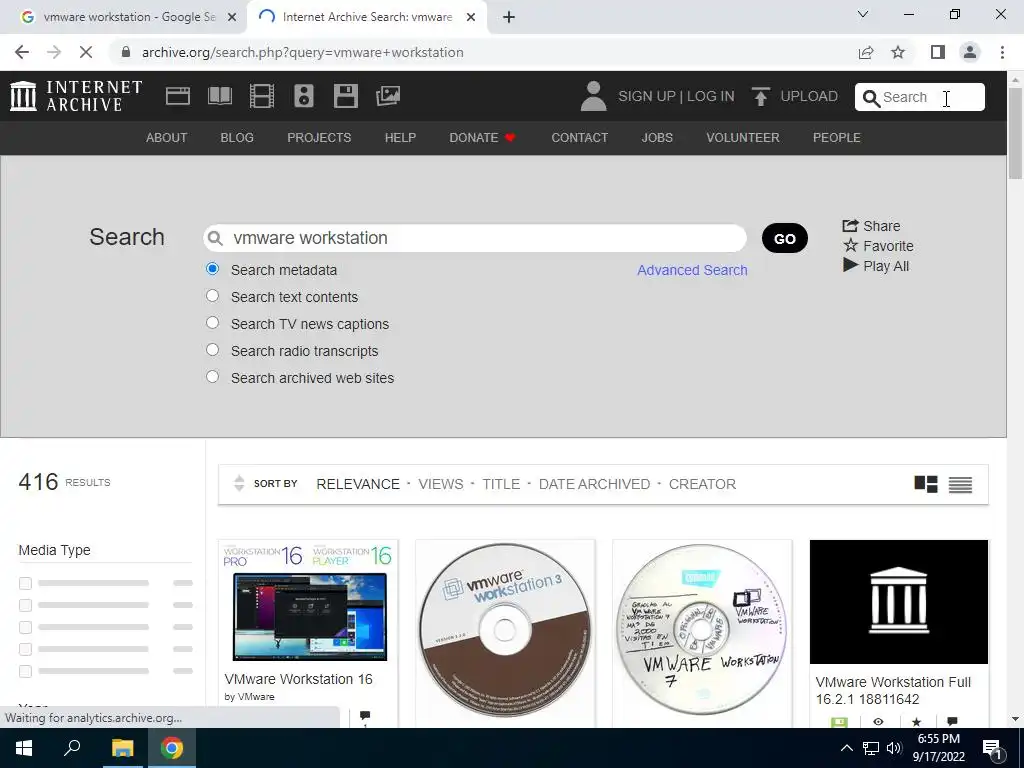
Task: Open the PROJECTS menu item
Action: pos(319,138)
